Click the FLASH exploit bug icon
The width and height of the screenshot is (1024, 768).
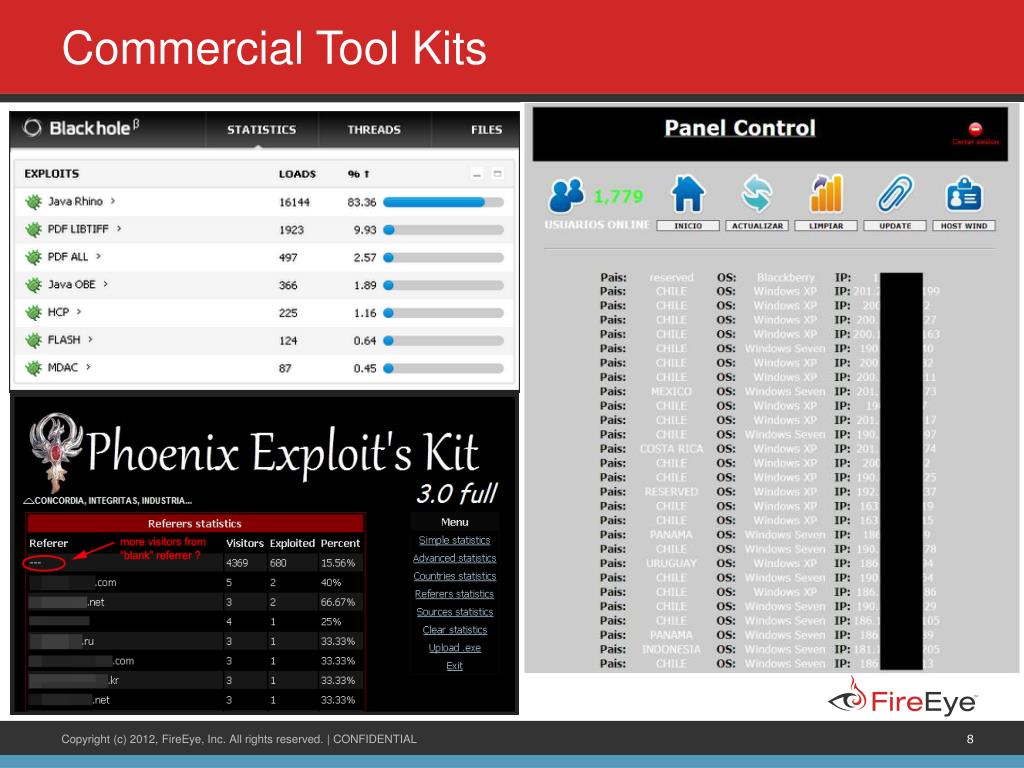tap(33, 340)
